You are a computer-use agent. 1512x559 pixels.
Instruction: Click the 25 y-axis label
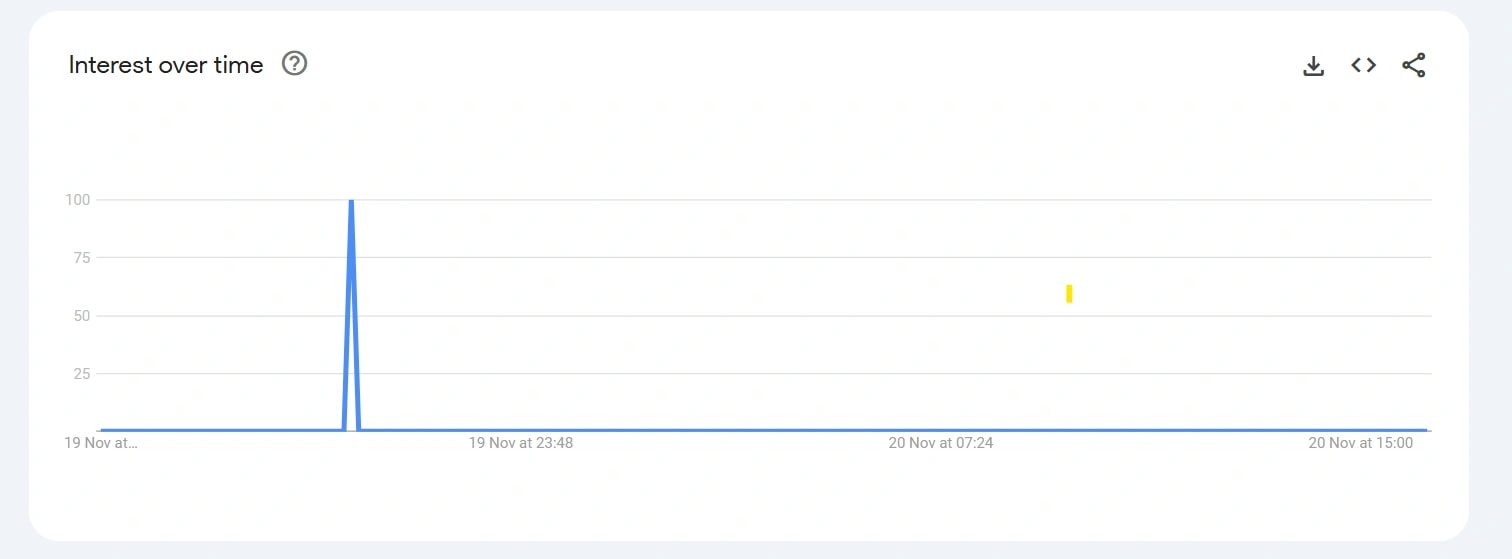[x=82, y=374]
